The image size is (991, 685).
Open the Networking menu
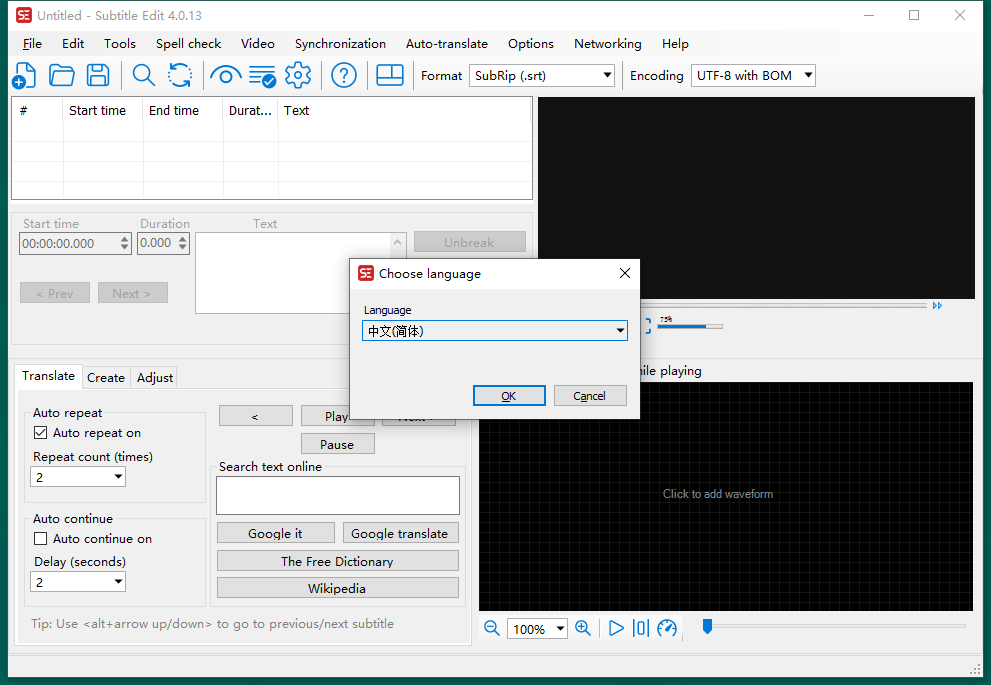(x=607, y=44)
